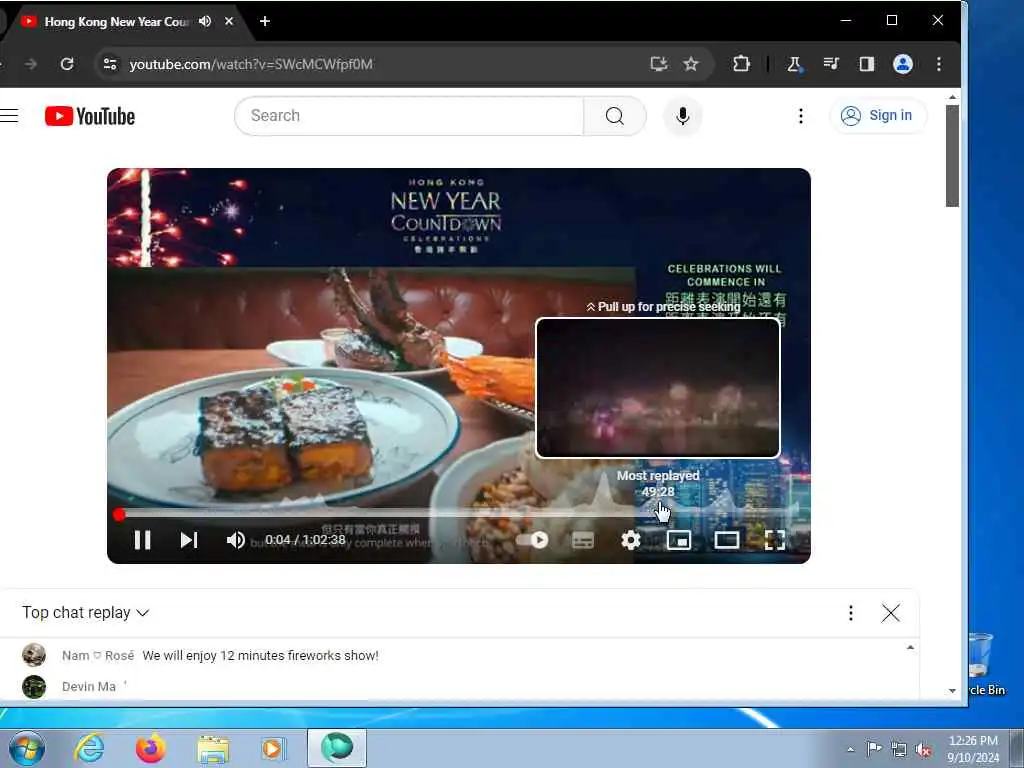1024x768 pixels.
Task: Reload the page in Chrome
Action: point(67,64)
